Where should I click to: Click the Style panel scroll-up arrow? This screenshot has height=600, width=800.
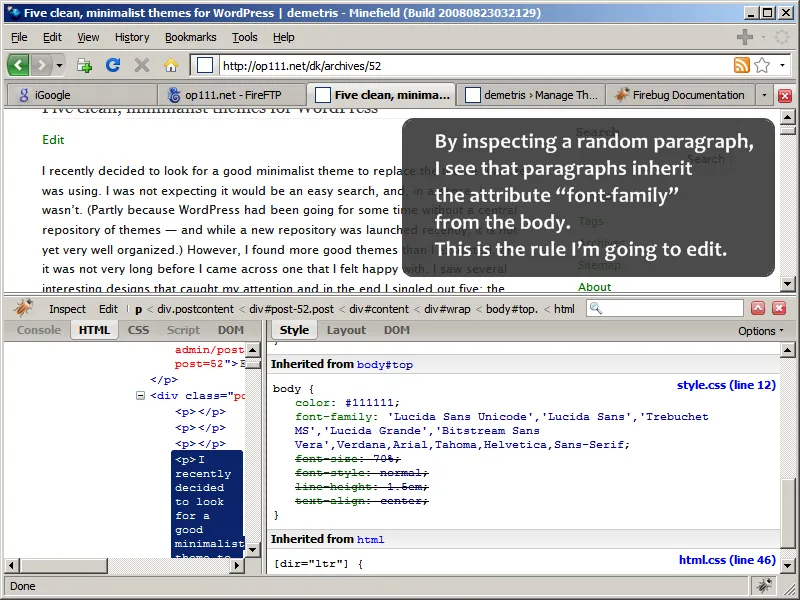pos(787,350)
